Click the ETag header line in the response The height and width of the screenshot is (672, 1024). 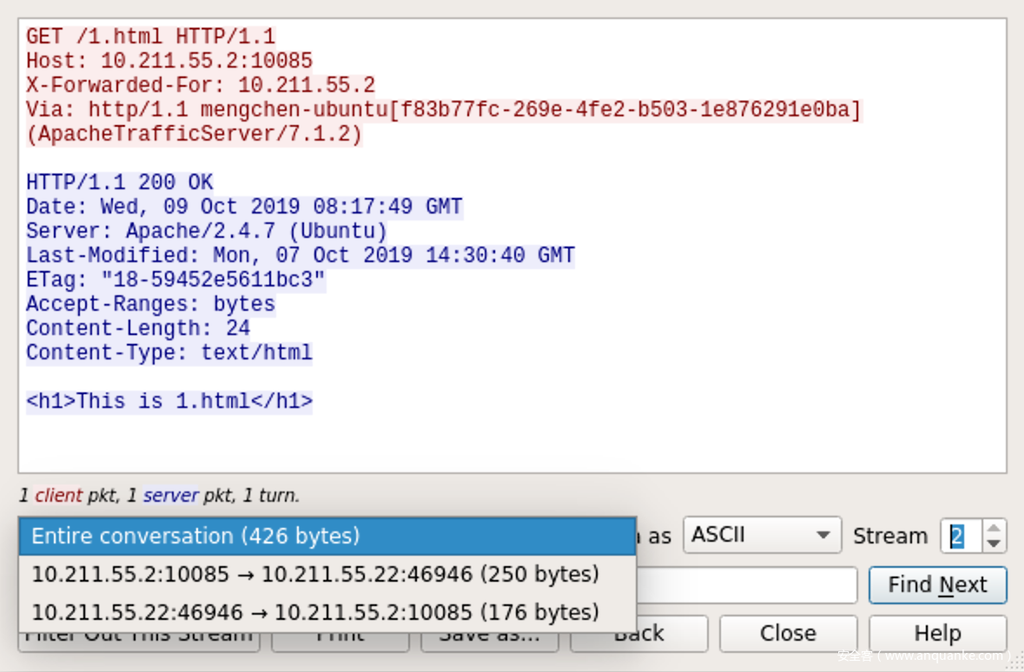tap(175, 280)
